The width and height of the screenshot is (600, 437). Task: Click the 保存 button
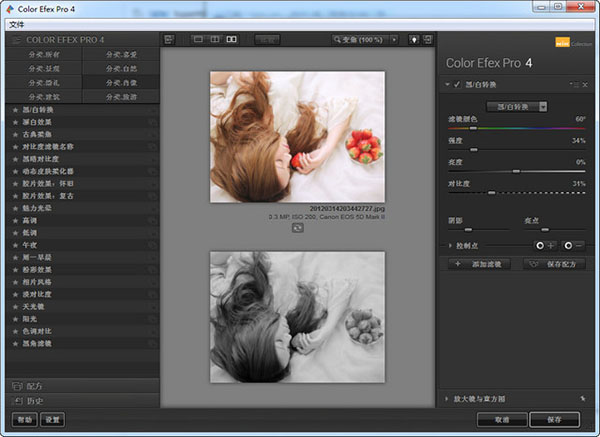click(x=554, y=419)
